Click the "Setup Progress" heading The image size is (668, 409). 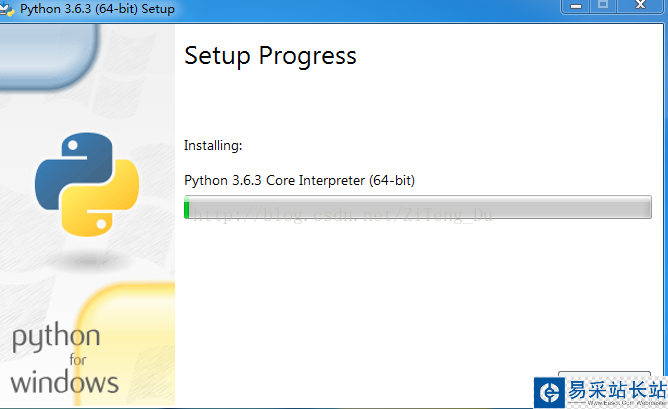pyautogui.click(x=270, y=56)
